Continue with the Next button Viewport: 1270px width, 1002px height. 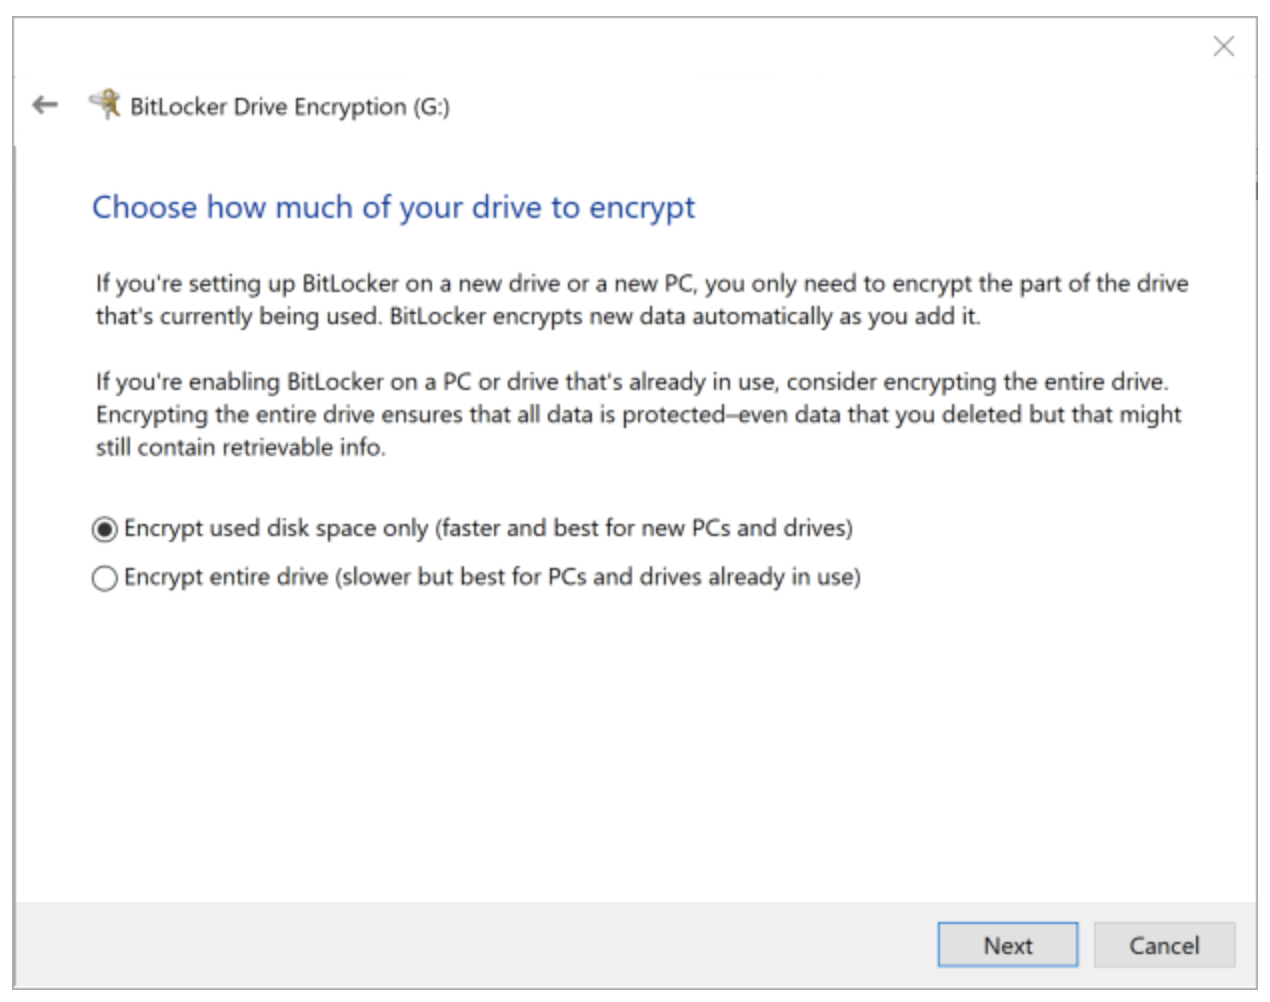point(1007,945)
